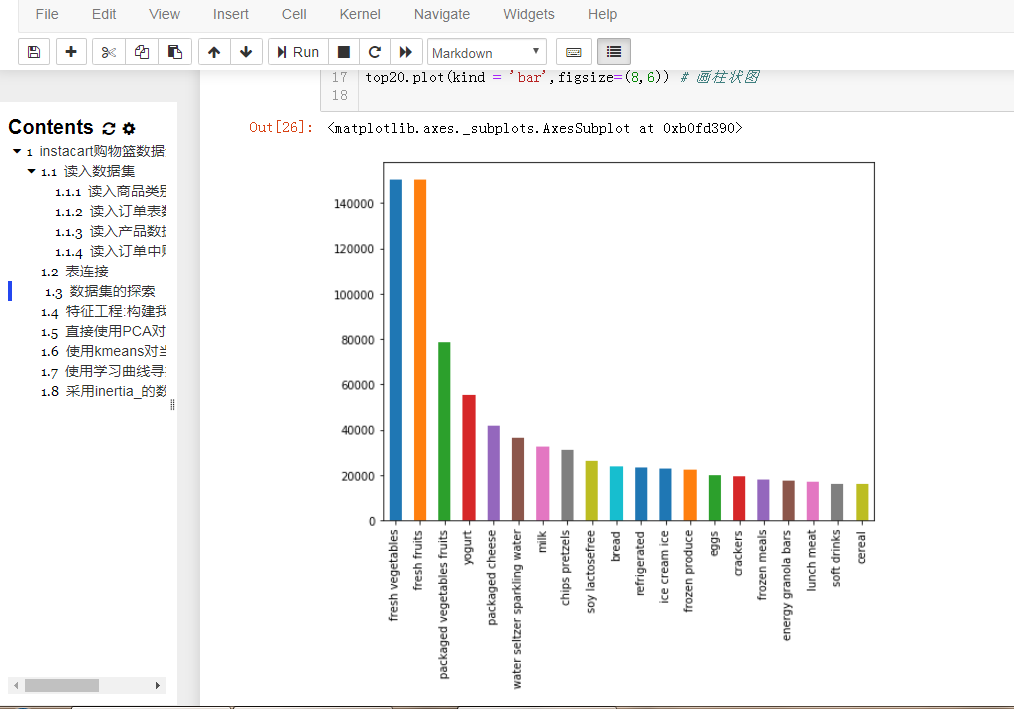Open the command palette keyboard icon

point(574,52)
